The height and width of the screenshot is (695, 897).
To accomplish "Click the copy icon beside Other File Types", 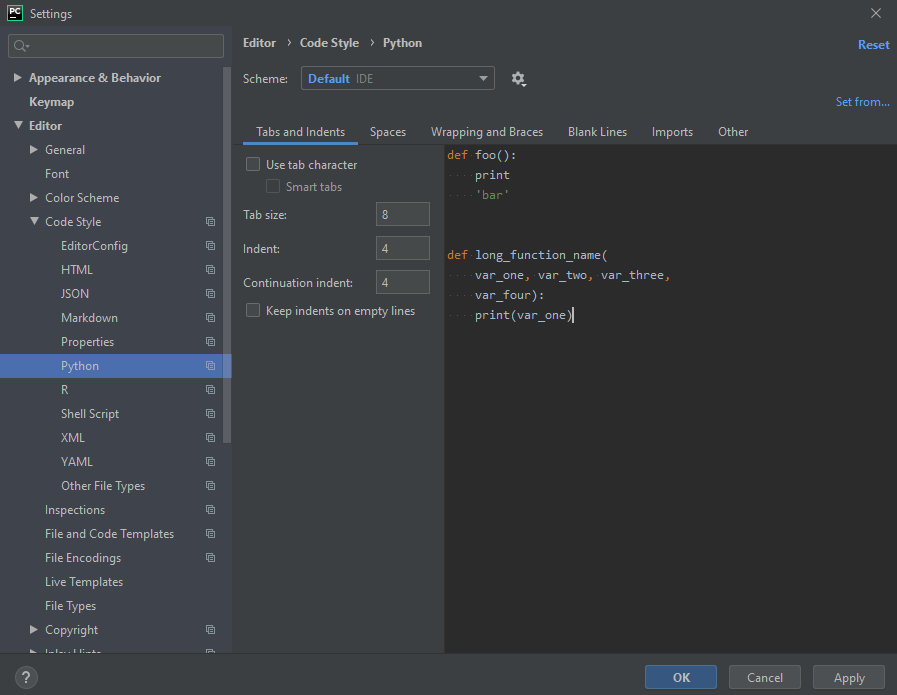I will pos(211,486).
